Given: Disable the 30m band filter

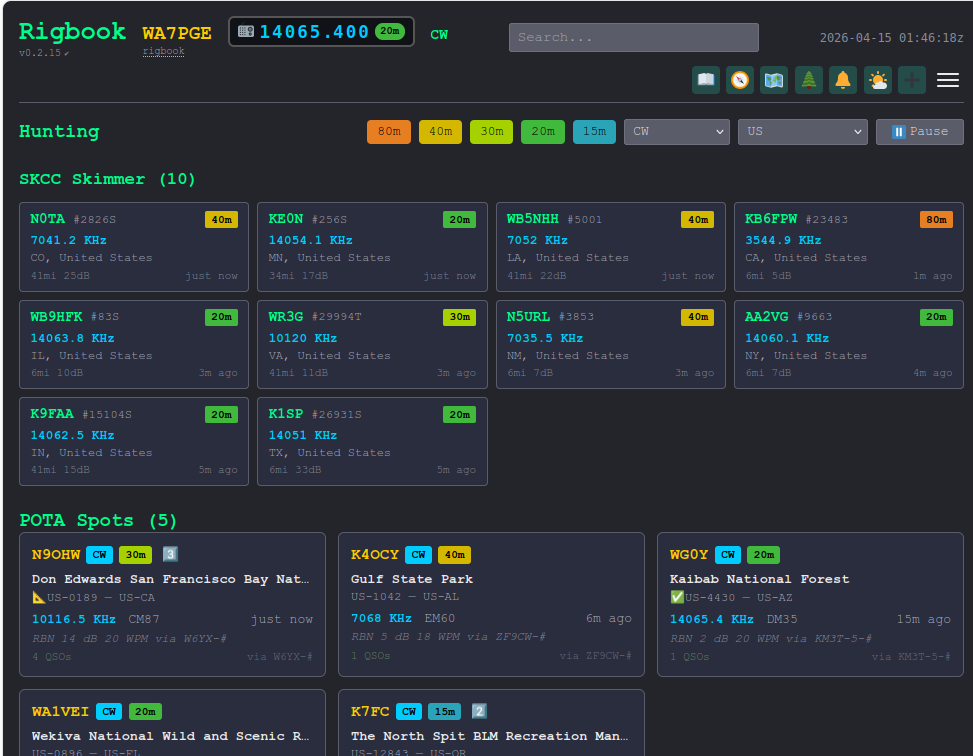Looking at the screenshot, I should [x=491, y=131].
